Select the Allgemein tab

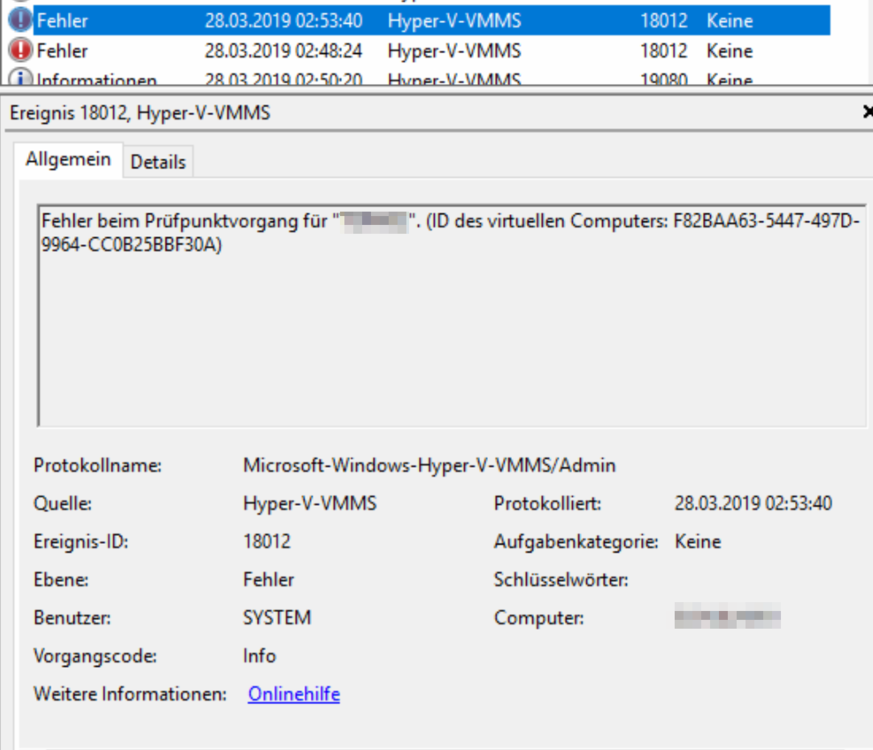click(x=68, y=160)
